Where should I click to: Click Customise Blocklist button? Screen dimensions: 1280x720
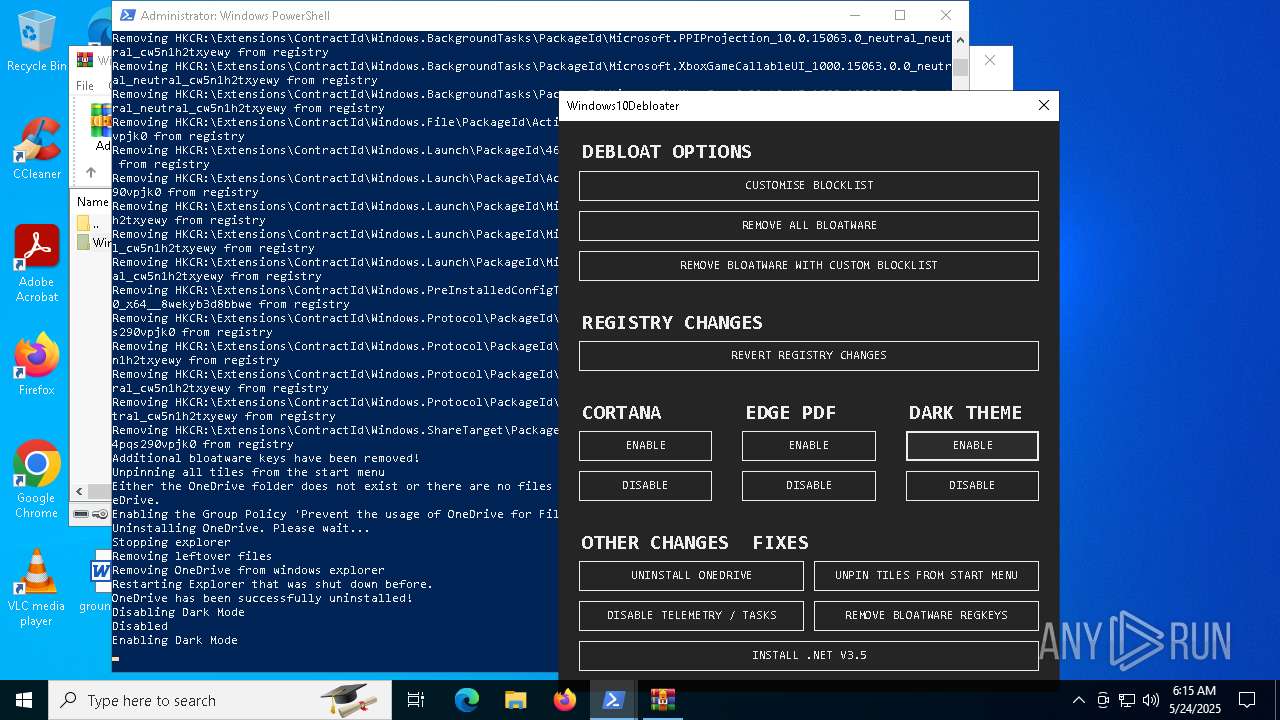pos(809,186)
